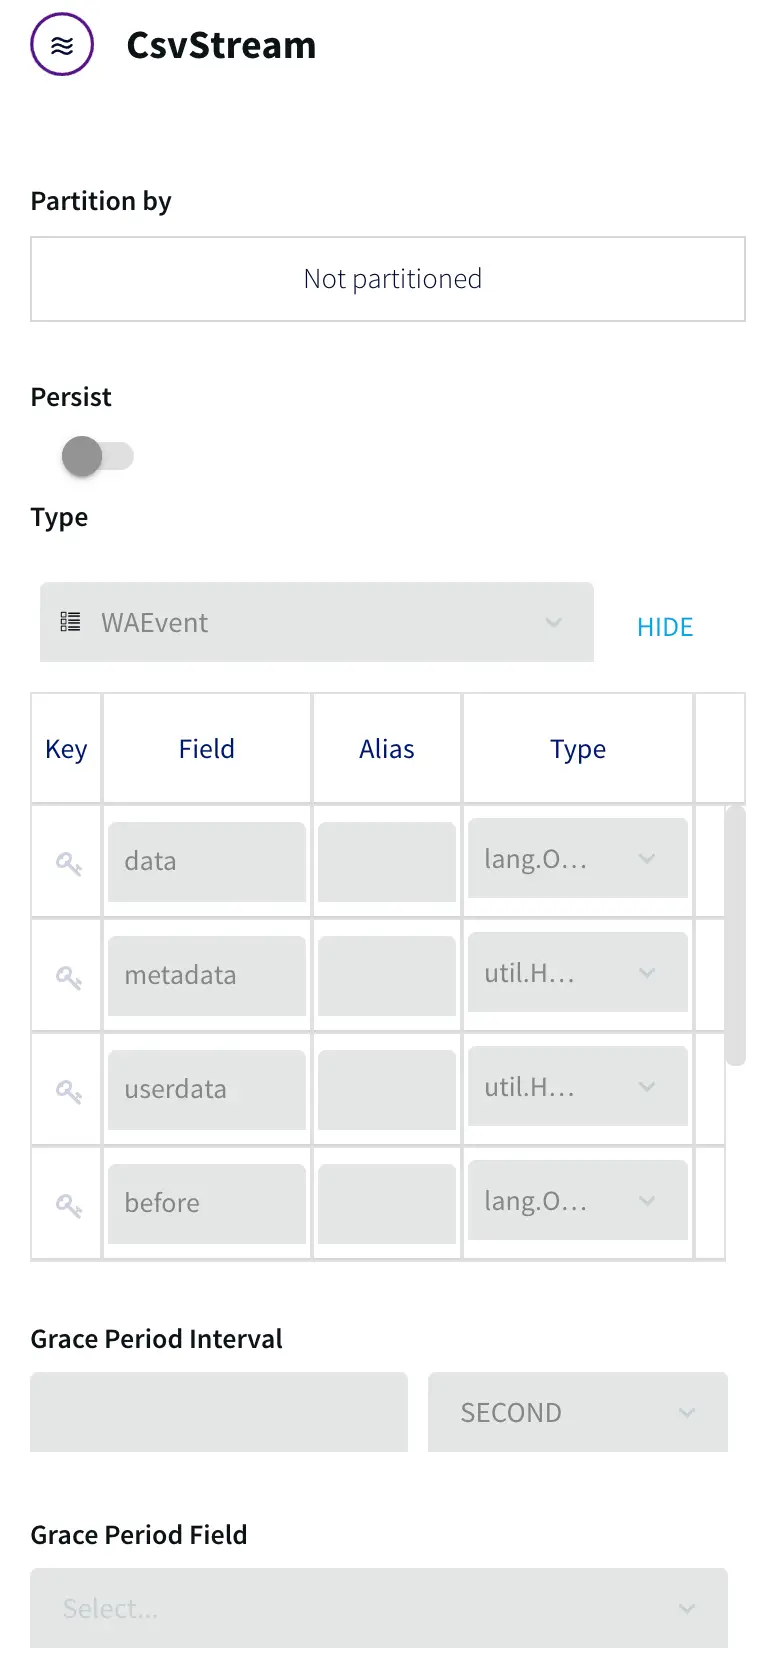Click the key icon for userdata field

pos(68,1090)
